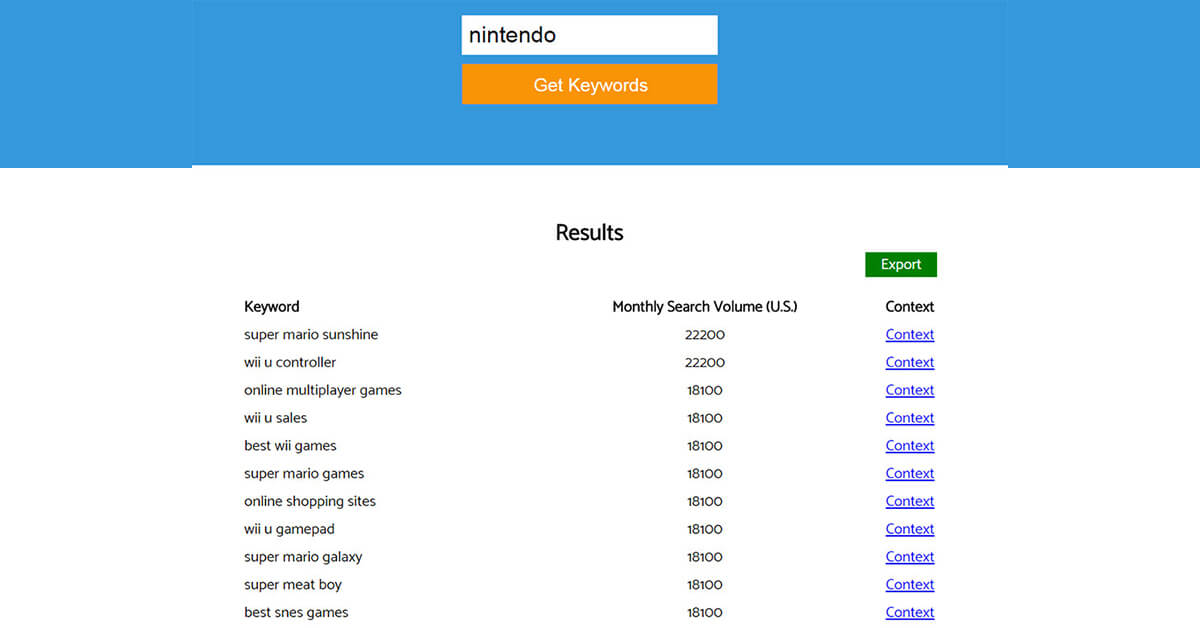Image resolution: width=1200 pixels, height=628 pixels.
Task: Click the Monthly Search Volume (U.S.) header
Action: click(705, 307)
